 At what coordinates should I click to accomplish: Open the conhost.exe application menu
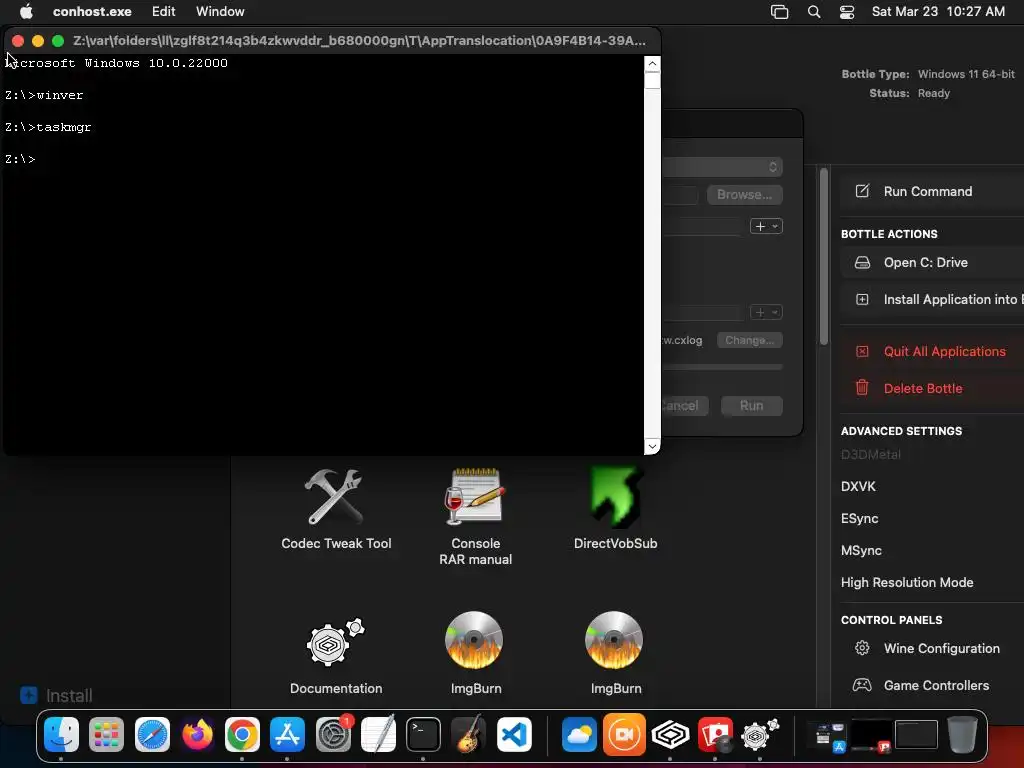point(92,12)
